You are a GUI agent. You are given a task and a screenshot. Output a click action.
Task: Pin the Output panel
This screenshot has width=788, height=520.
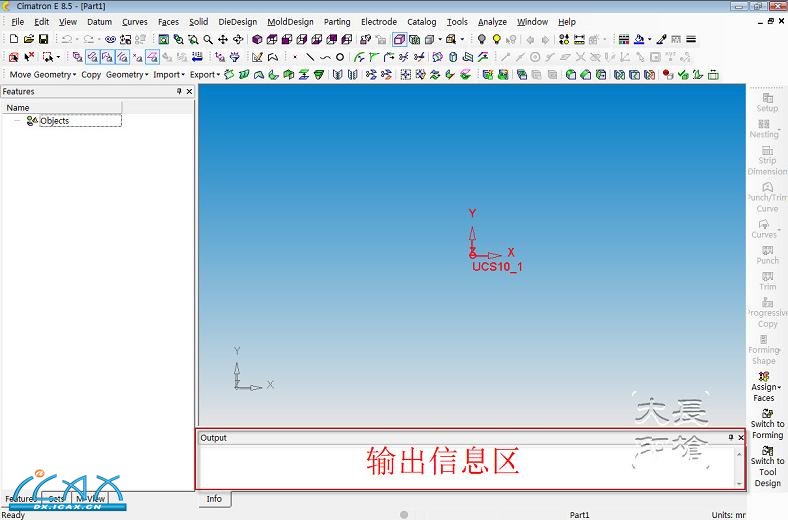(731, 437)
